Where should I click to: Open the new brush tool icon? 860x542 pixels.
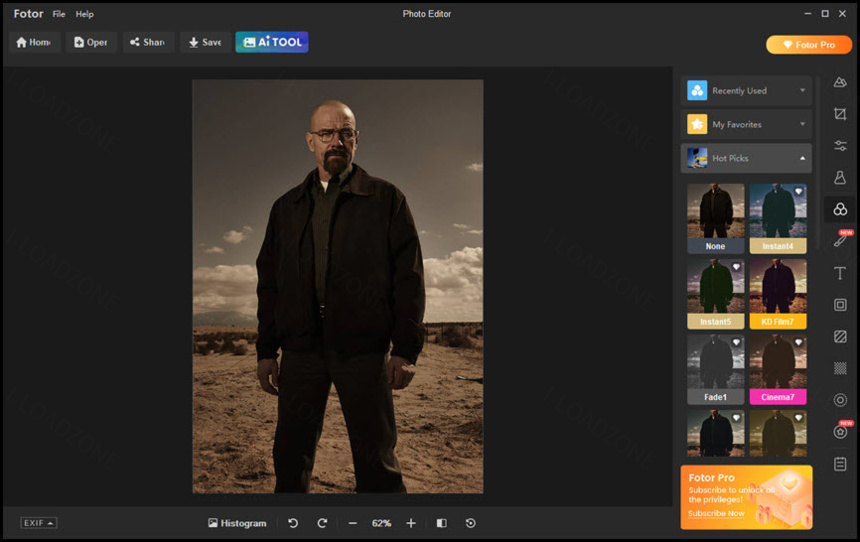(x=841, y=240)
